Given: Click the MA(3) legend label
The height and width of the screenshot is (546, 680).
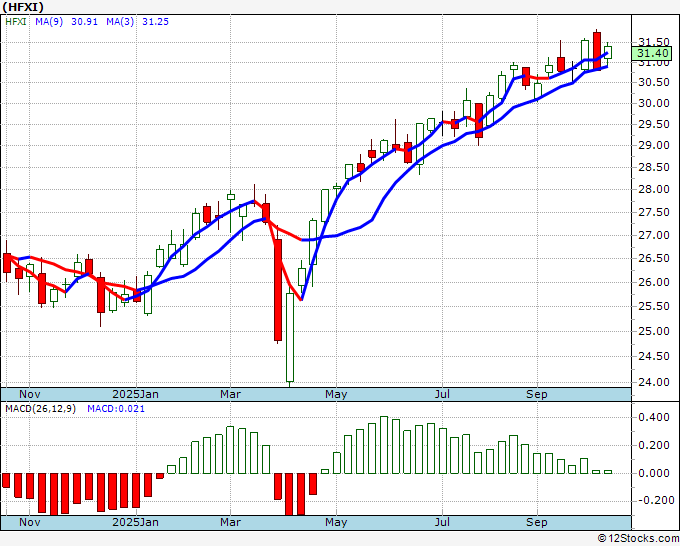Looking at the screenshot, I should click(x=120, y=22).
